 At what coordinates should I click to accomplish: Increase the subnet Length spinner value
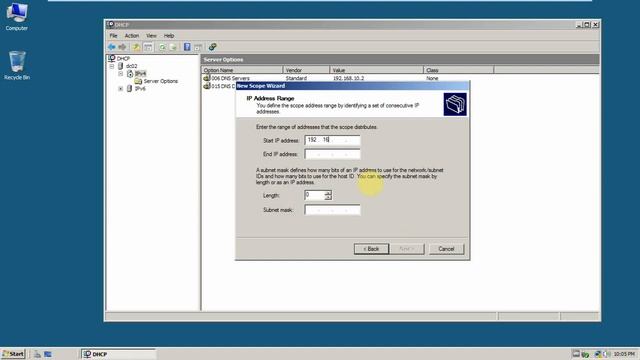[328, 193]
